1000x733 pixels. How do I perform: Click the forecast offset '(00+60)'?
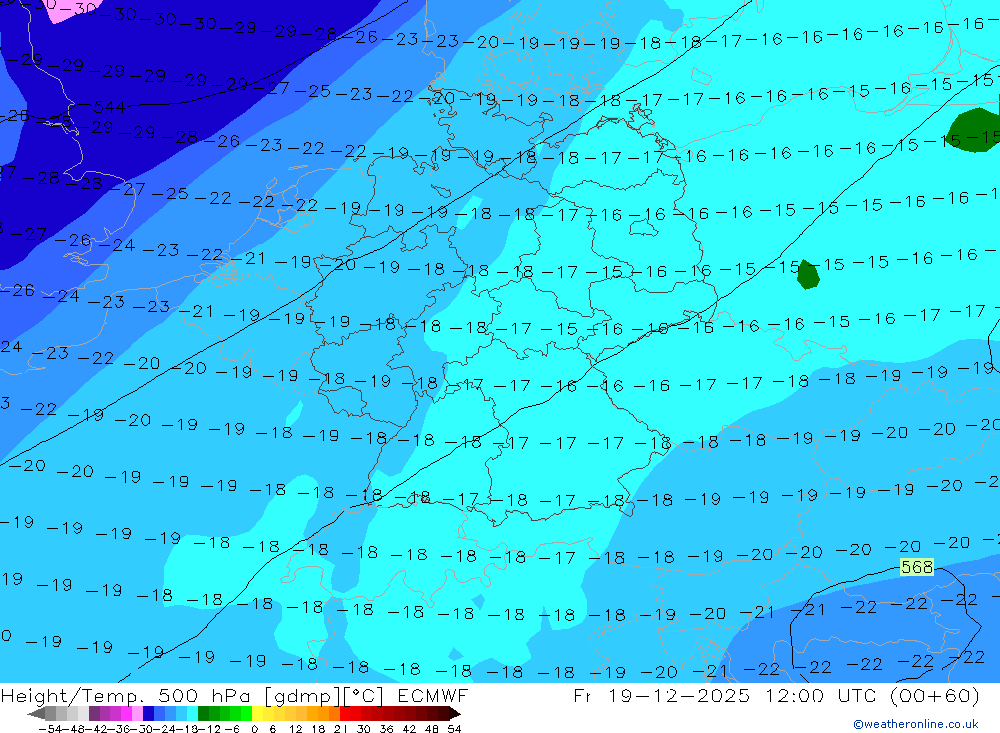point(935,695)
